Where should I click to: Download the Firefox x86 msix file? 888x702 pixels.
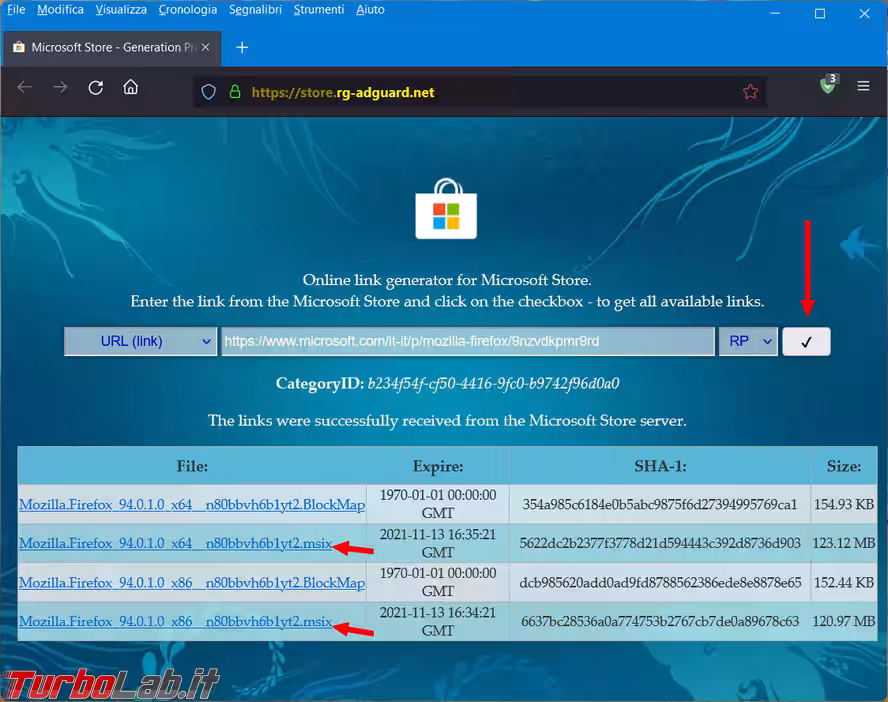point(175,621)
